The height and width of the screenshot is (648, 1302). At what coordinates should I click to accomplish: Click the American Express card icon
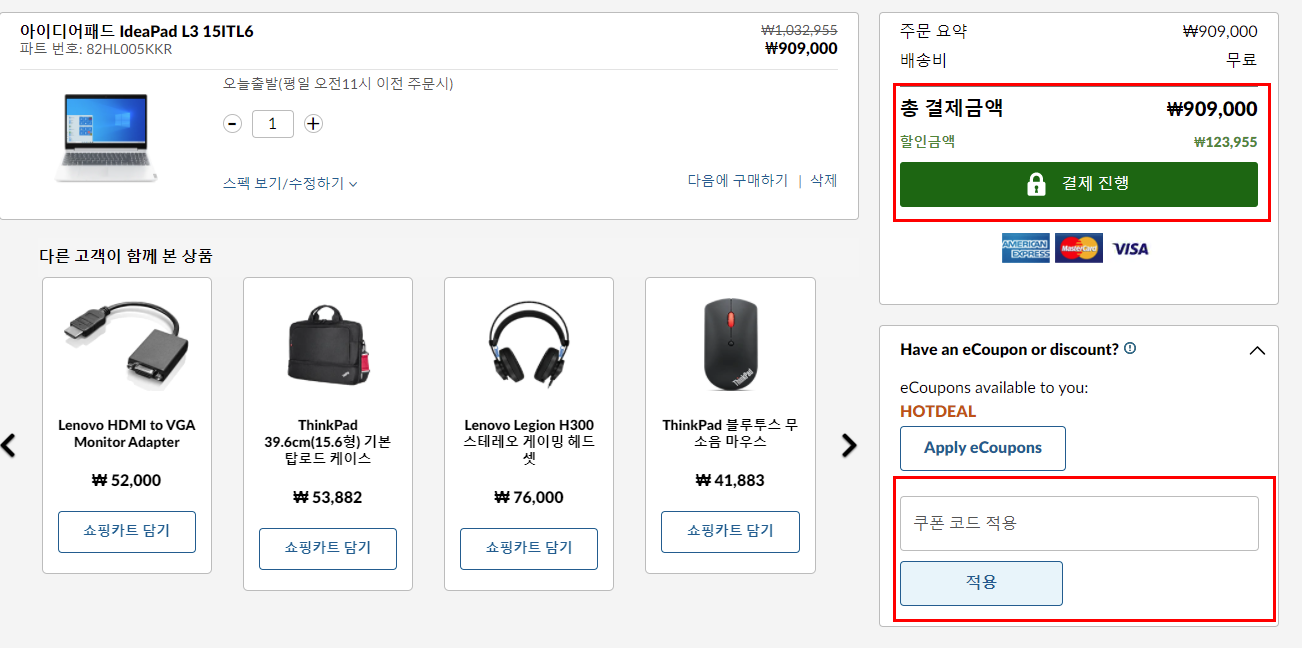[1025, 248]
